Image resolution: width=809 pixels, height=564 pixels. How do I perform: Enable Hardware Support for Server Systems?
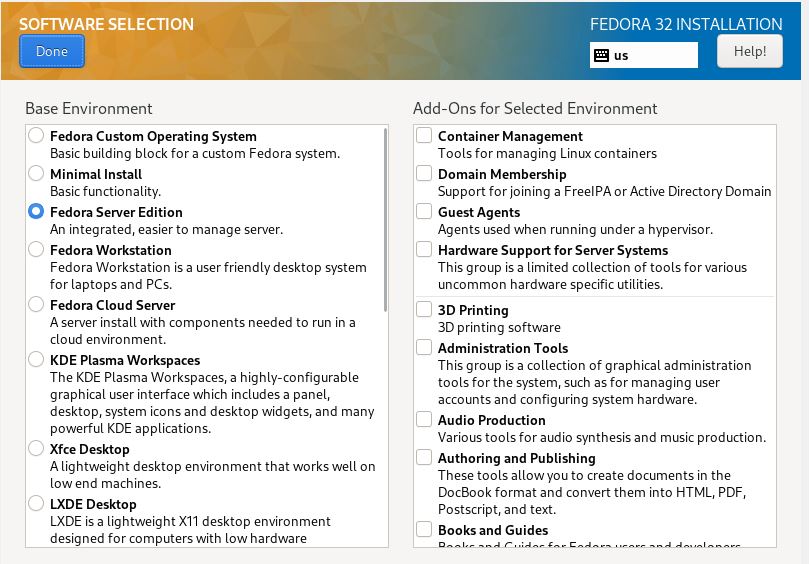(424, 249)
